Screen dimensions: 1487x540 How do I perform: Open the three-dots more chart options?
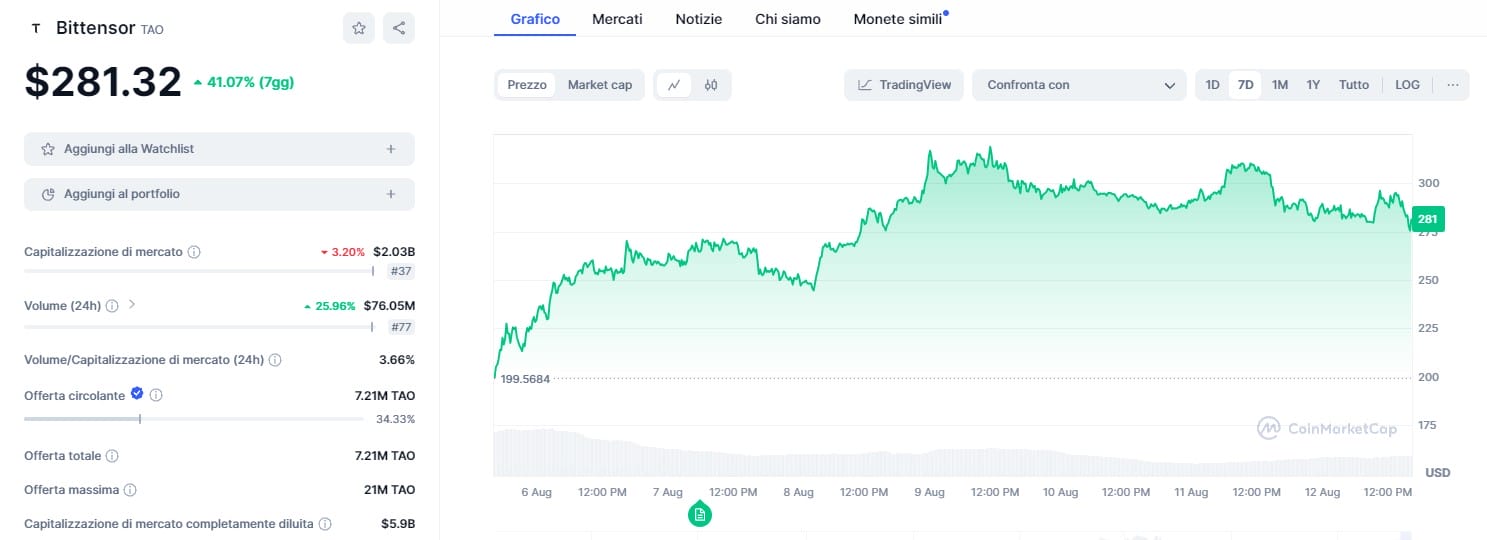click(x=1452, y=85)
